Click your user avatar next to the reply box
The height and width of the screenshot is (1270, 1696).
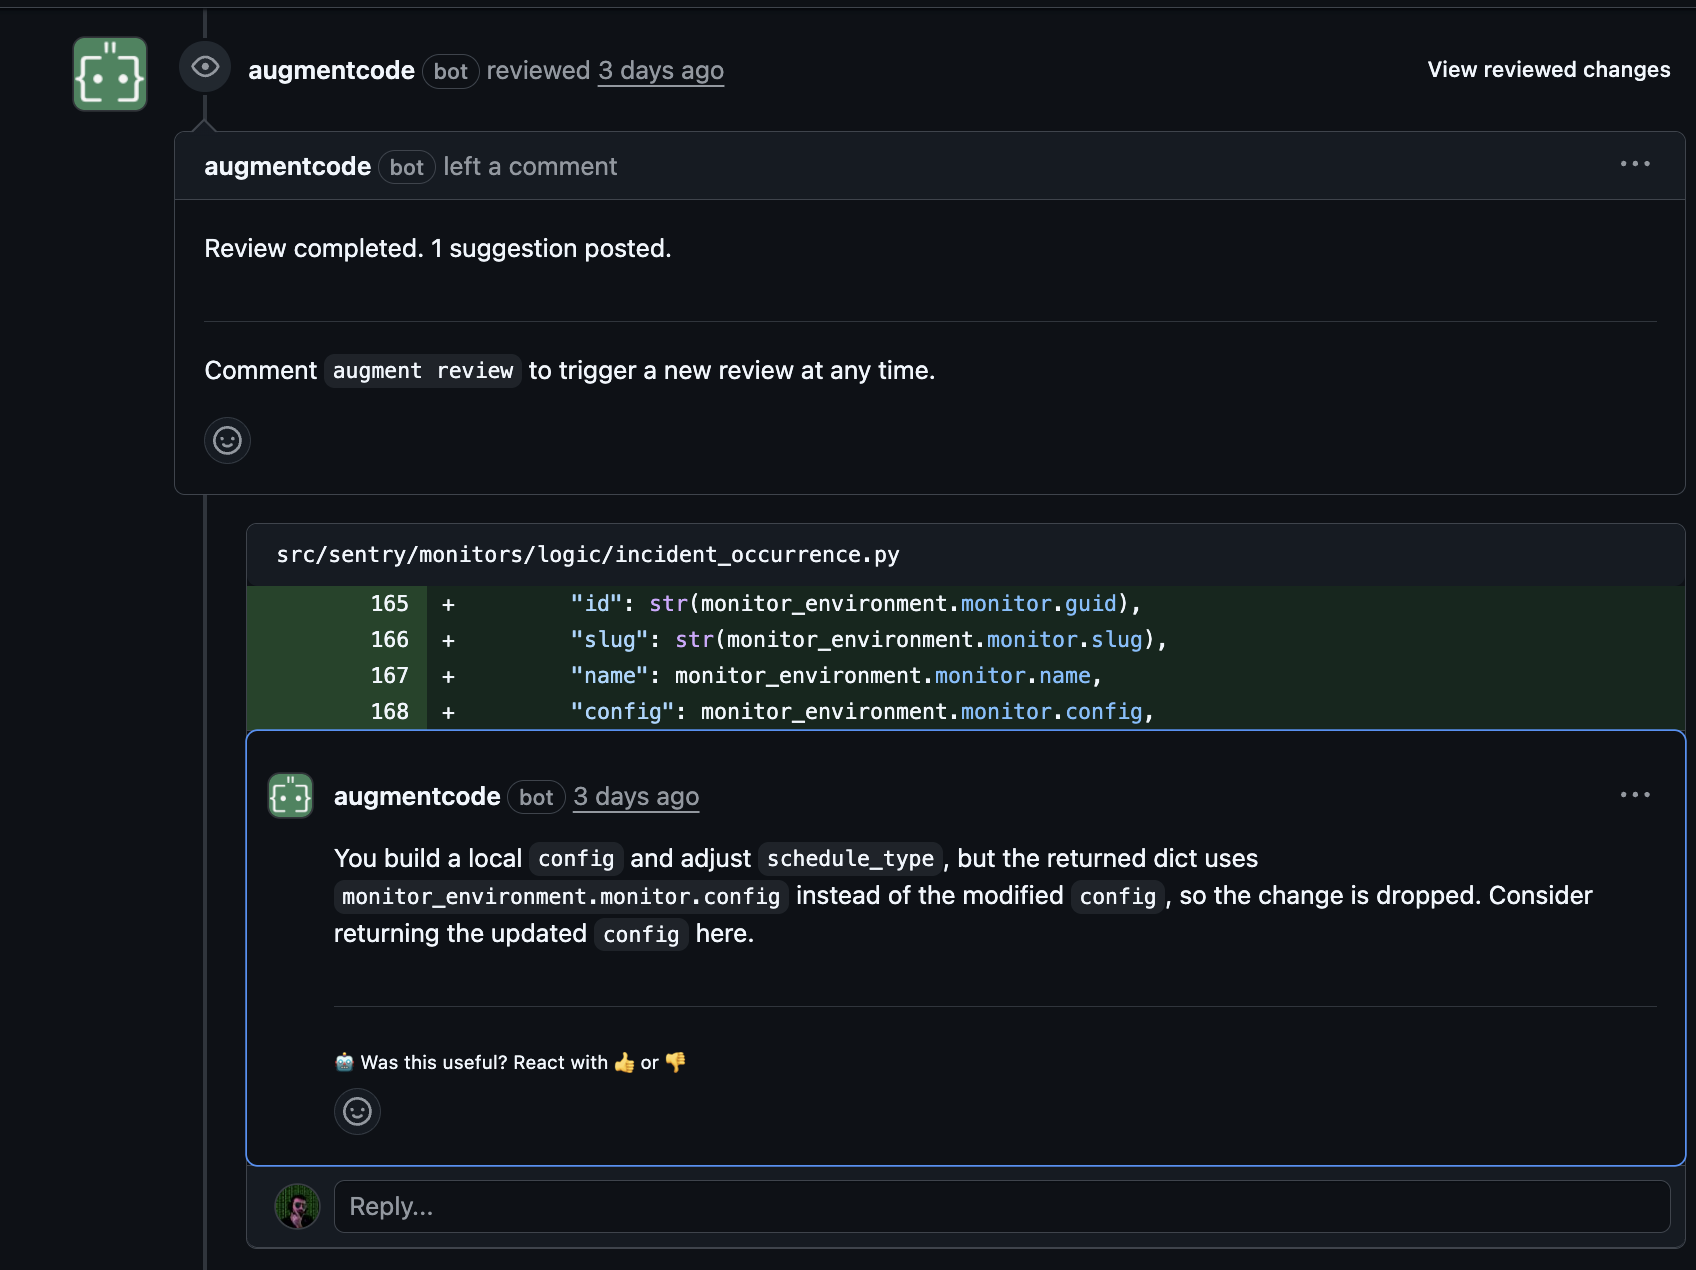(297, 1207)
